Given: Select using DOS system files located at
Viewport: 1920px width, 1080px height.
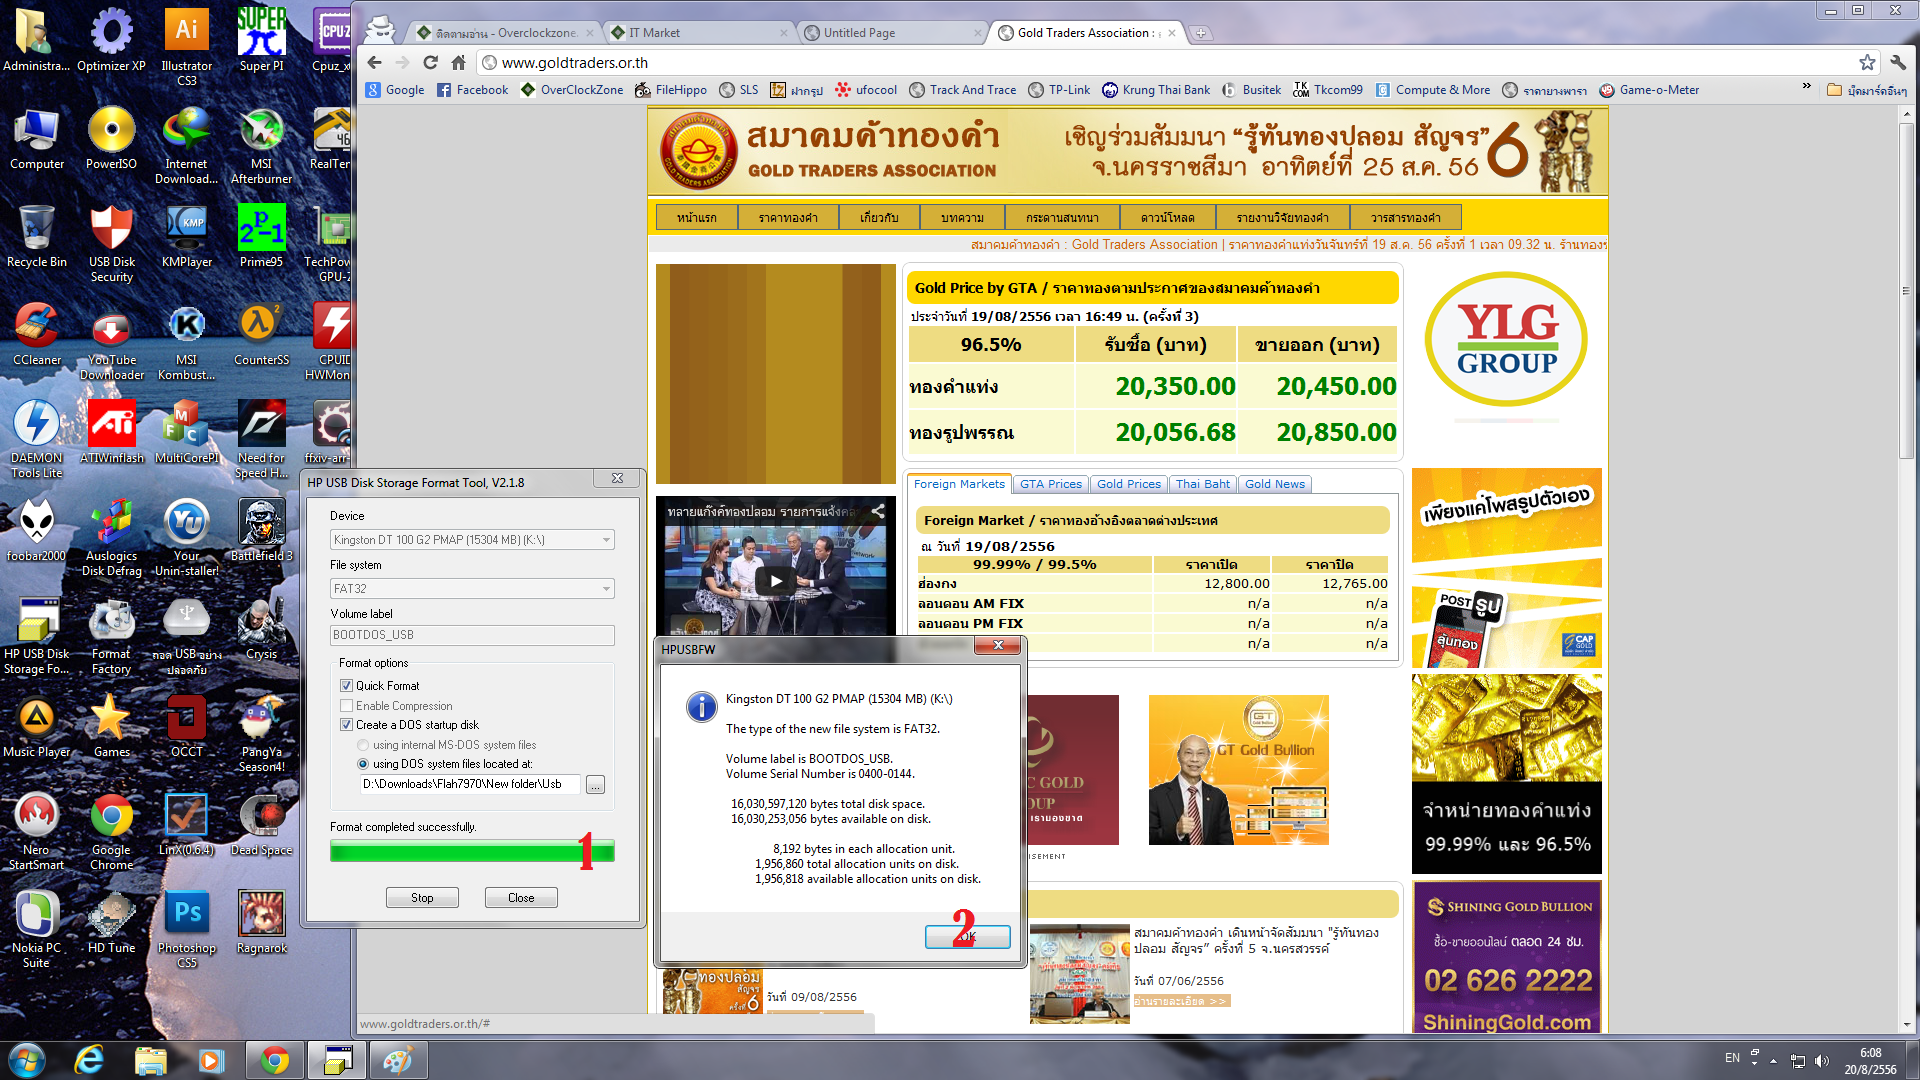Looking at the screenshot, I should tap(363, 764).
